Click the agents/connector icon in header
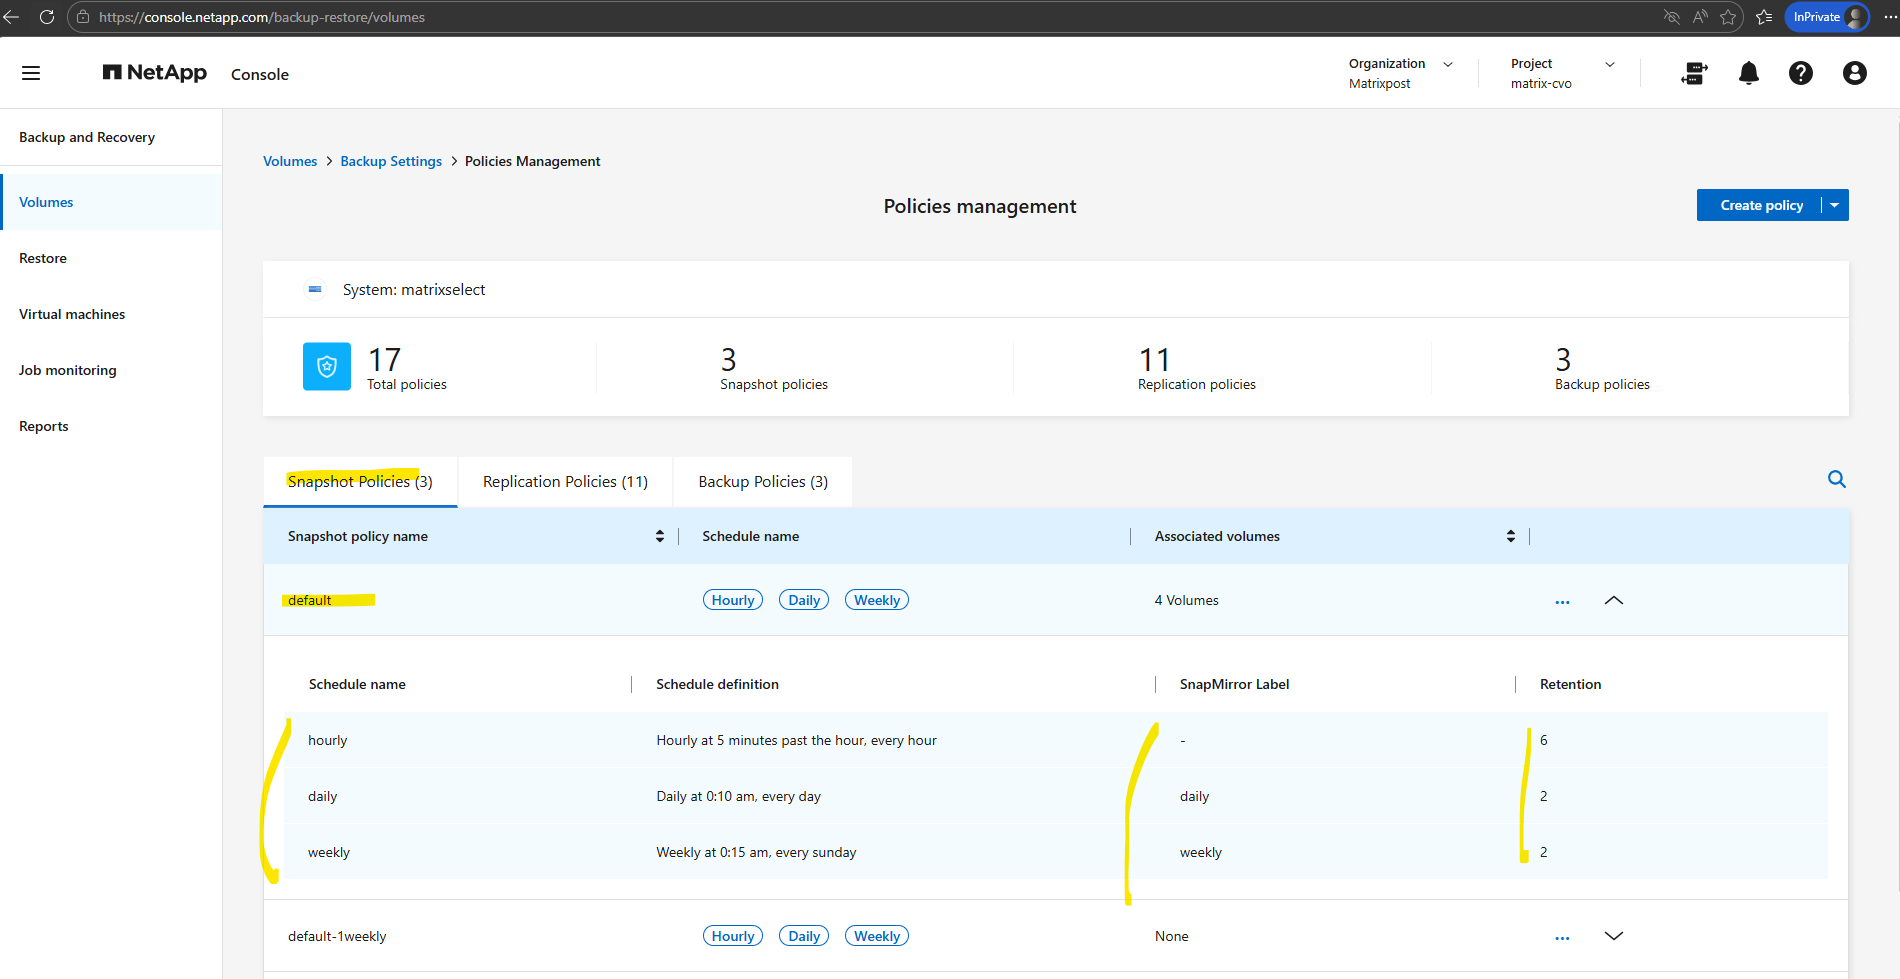1900x979 pixels. (x=1694, y=73)
